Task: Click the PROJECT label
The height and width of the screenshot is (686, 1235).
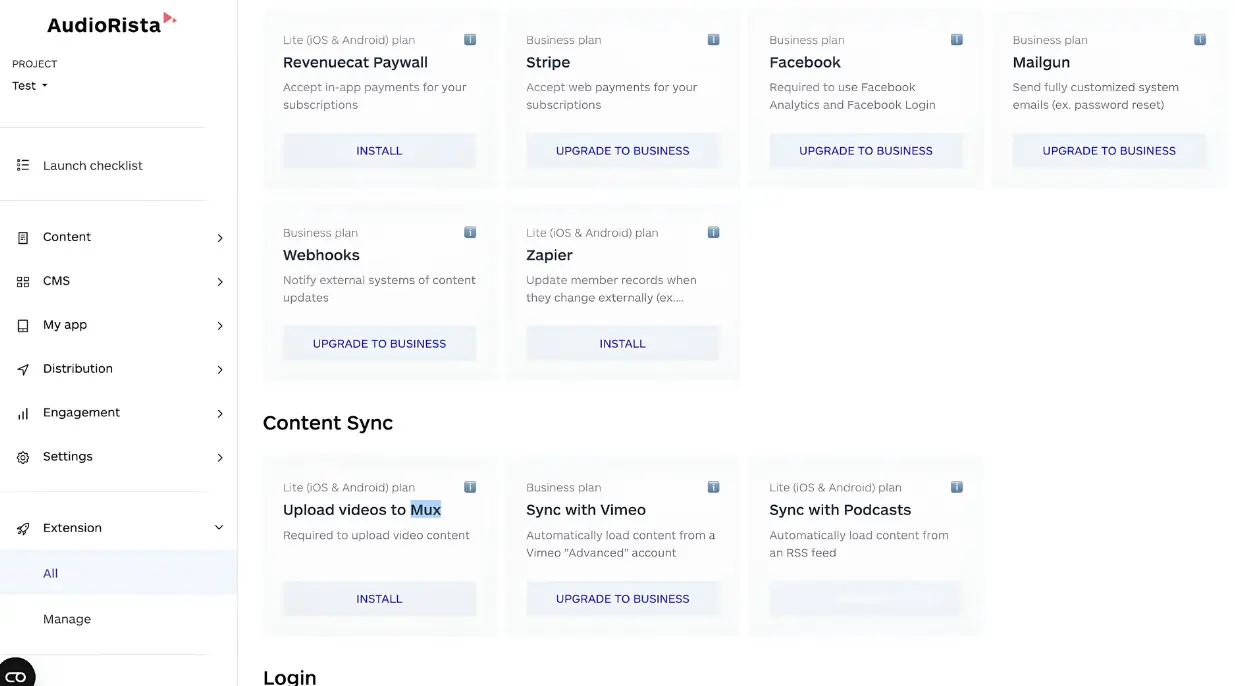Action: pyautogui.click(x=35, y=64)
